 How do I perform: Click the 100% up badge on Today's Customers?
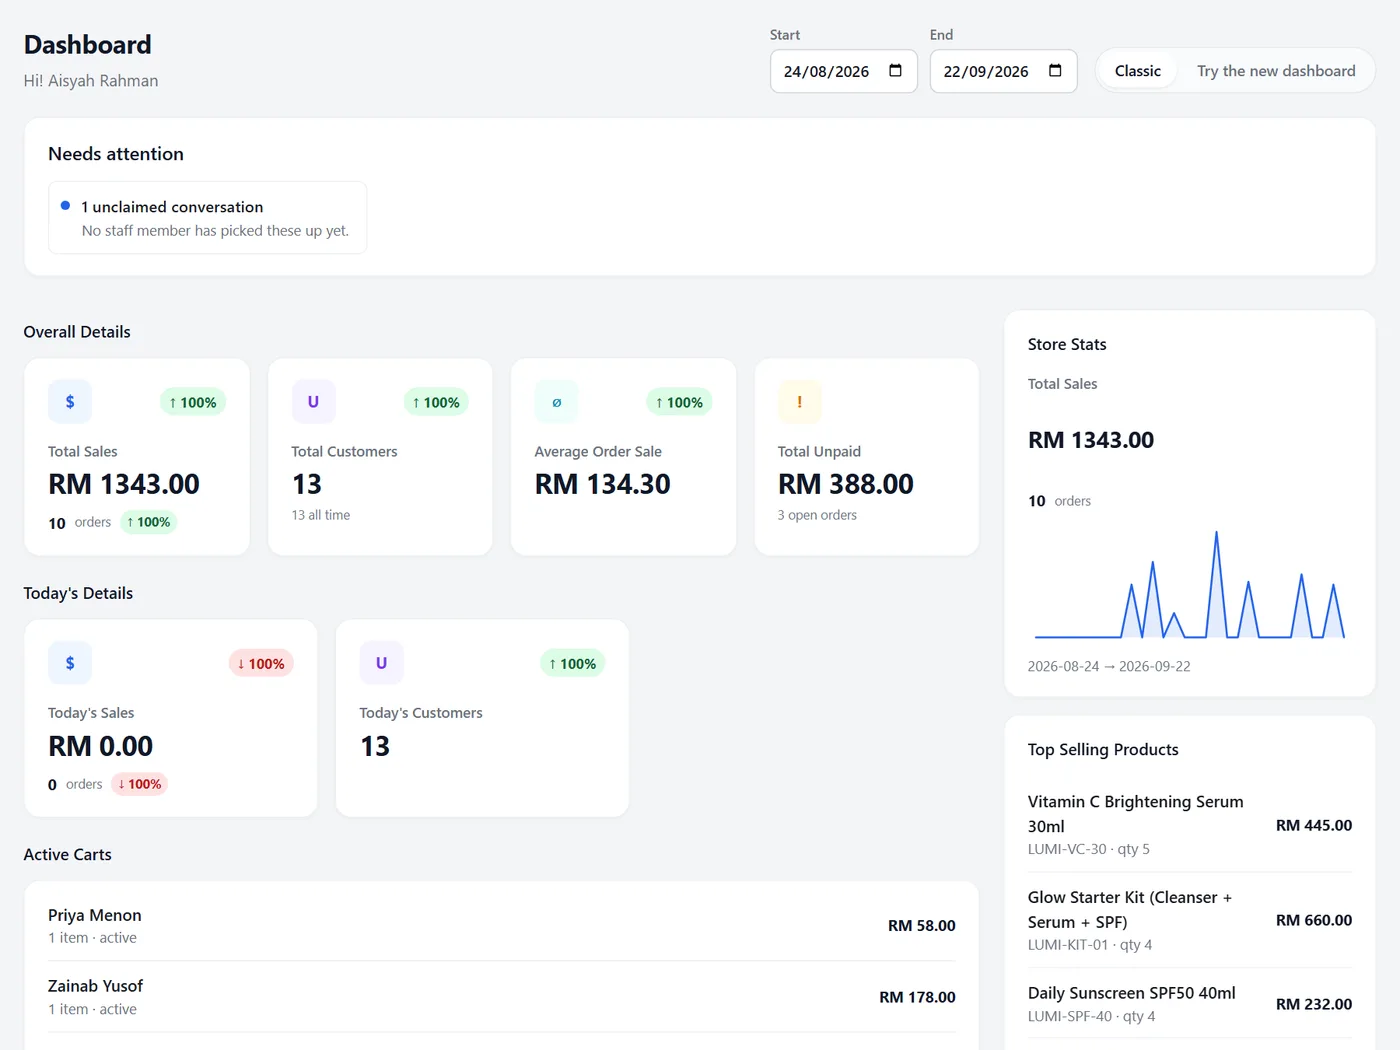click(x=573, y=663)
